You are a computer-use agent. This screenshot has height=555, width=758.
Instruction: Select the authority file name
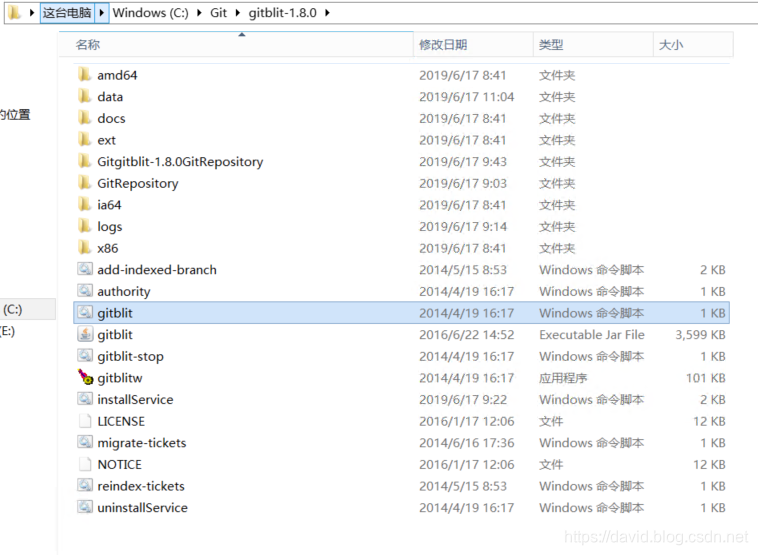[x=123, y=292]
